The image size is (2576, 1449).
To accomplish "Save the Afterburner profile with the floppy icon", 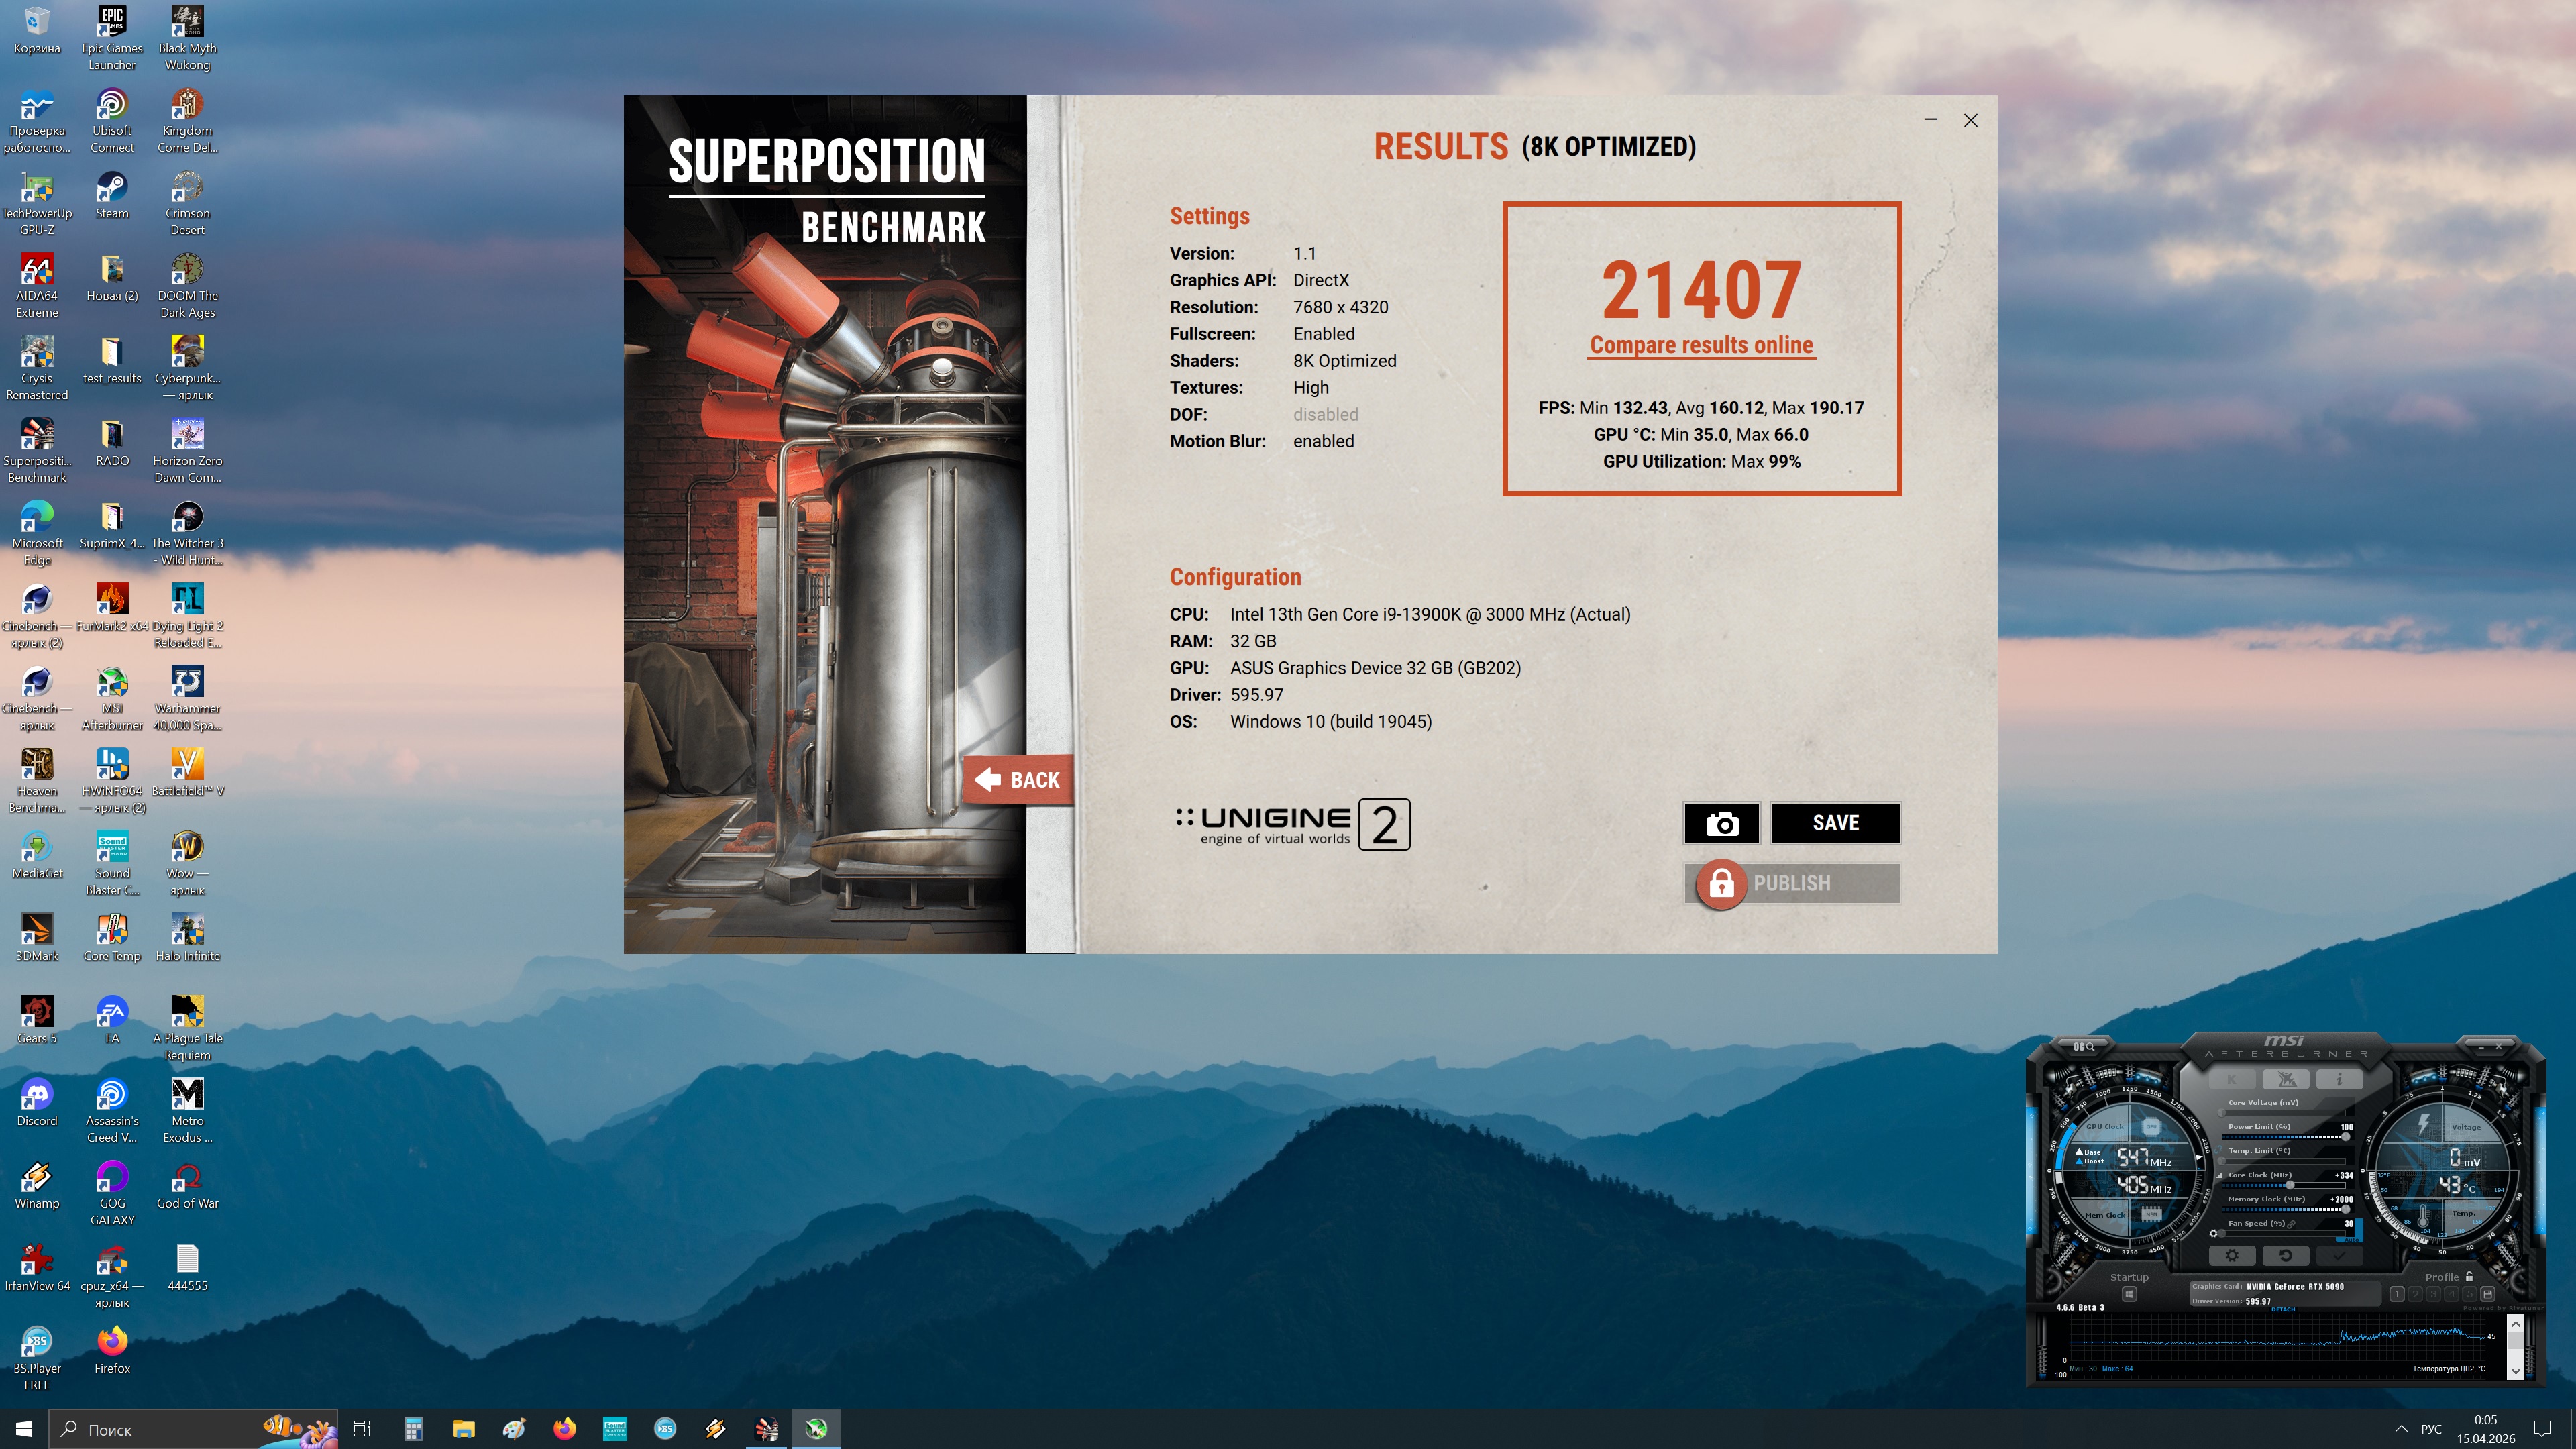I will [2488, 1294].
